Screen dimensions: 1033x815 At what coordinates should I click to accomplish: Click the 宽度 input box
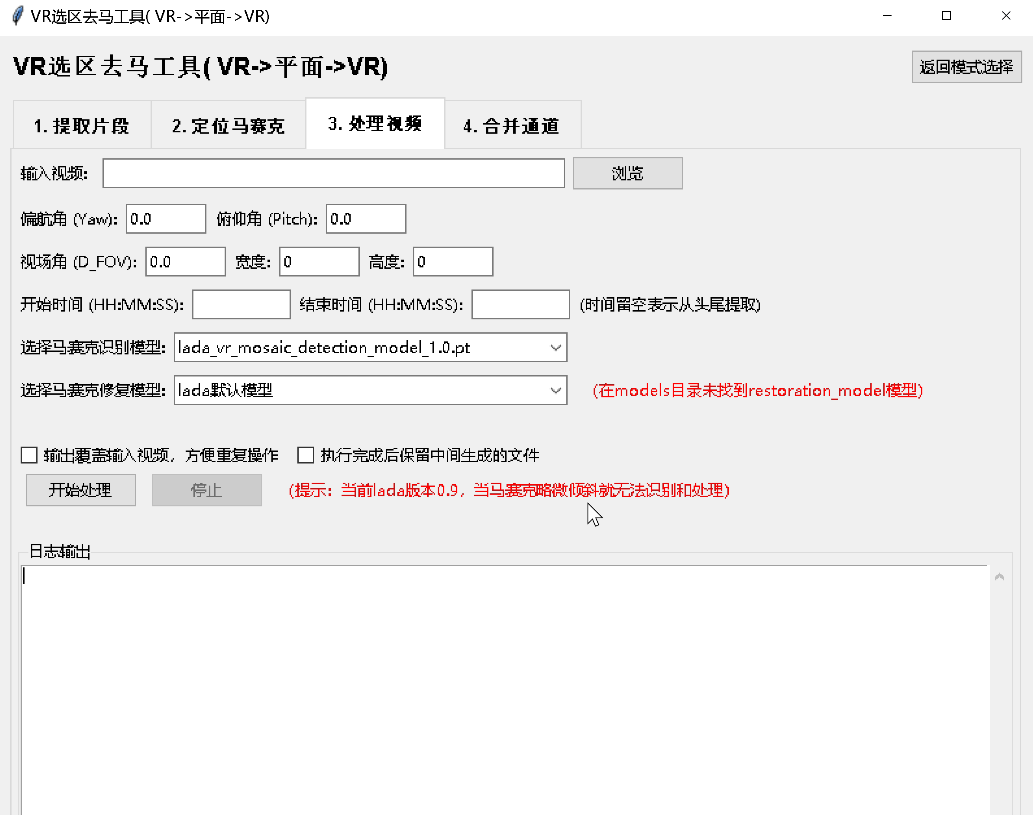click(x=320, y=262)
